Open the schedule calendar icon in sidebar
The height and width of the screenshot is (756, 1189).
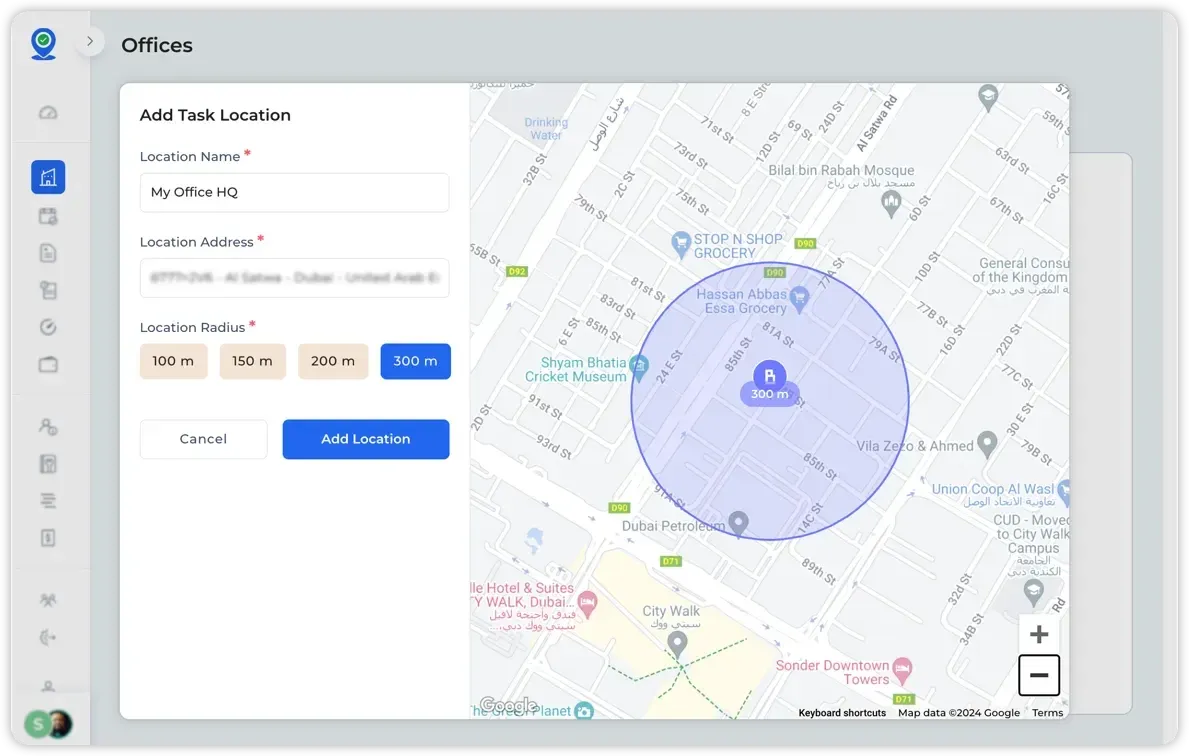pos(48,215)
